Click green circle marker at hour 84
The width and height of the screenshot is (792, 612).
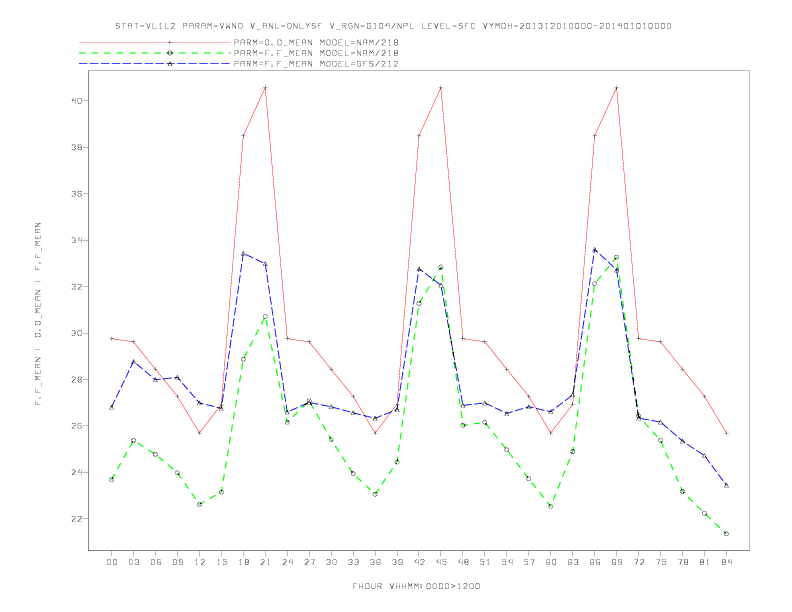(x=726, y=533)
